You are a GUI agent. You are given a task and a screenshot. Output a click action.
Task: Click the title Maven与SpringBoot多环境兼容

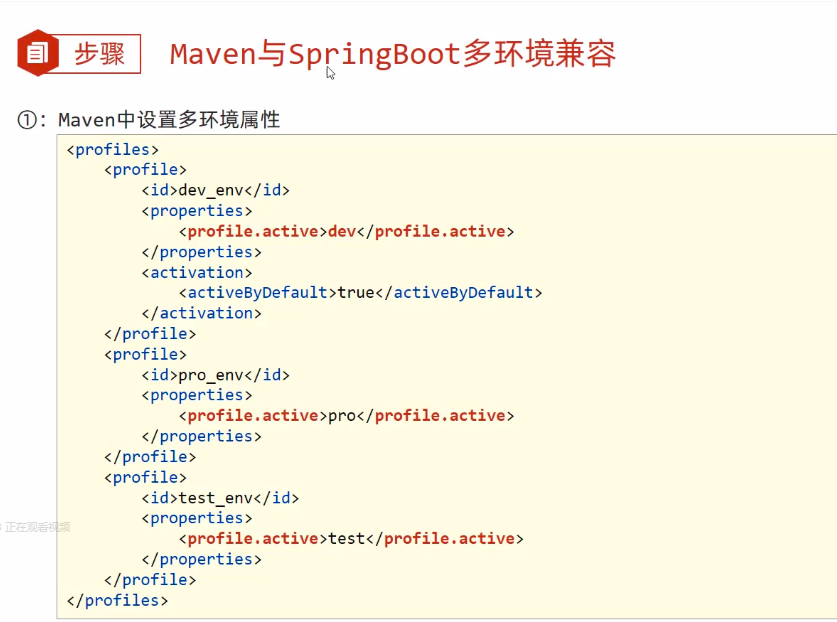(392, 54)
